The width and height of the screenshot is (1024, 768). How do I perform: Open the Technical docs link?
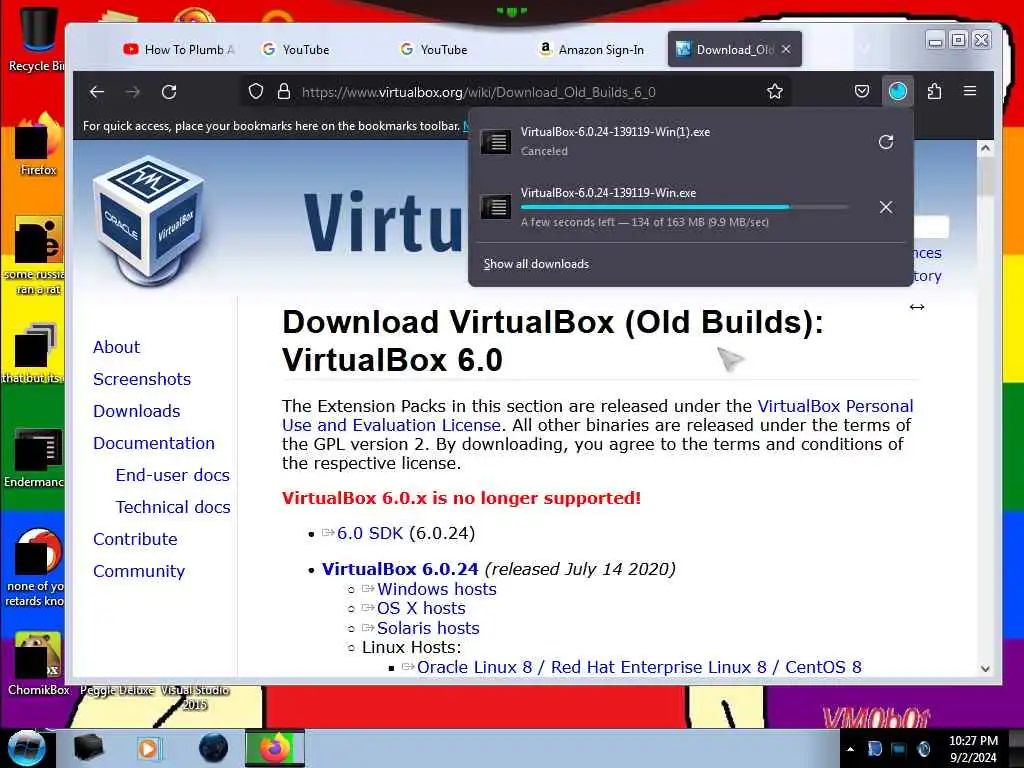172,507
